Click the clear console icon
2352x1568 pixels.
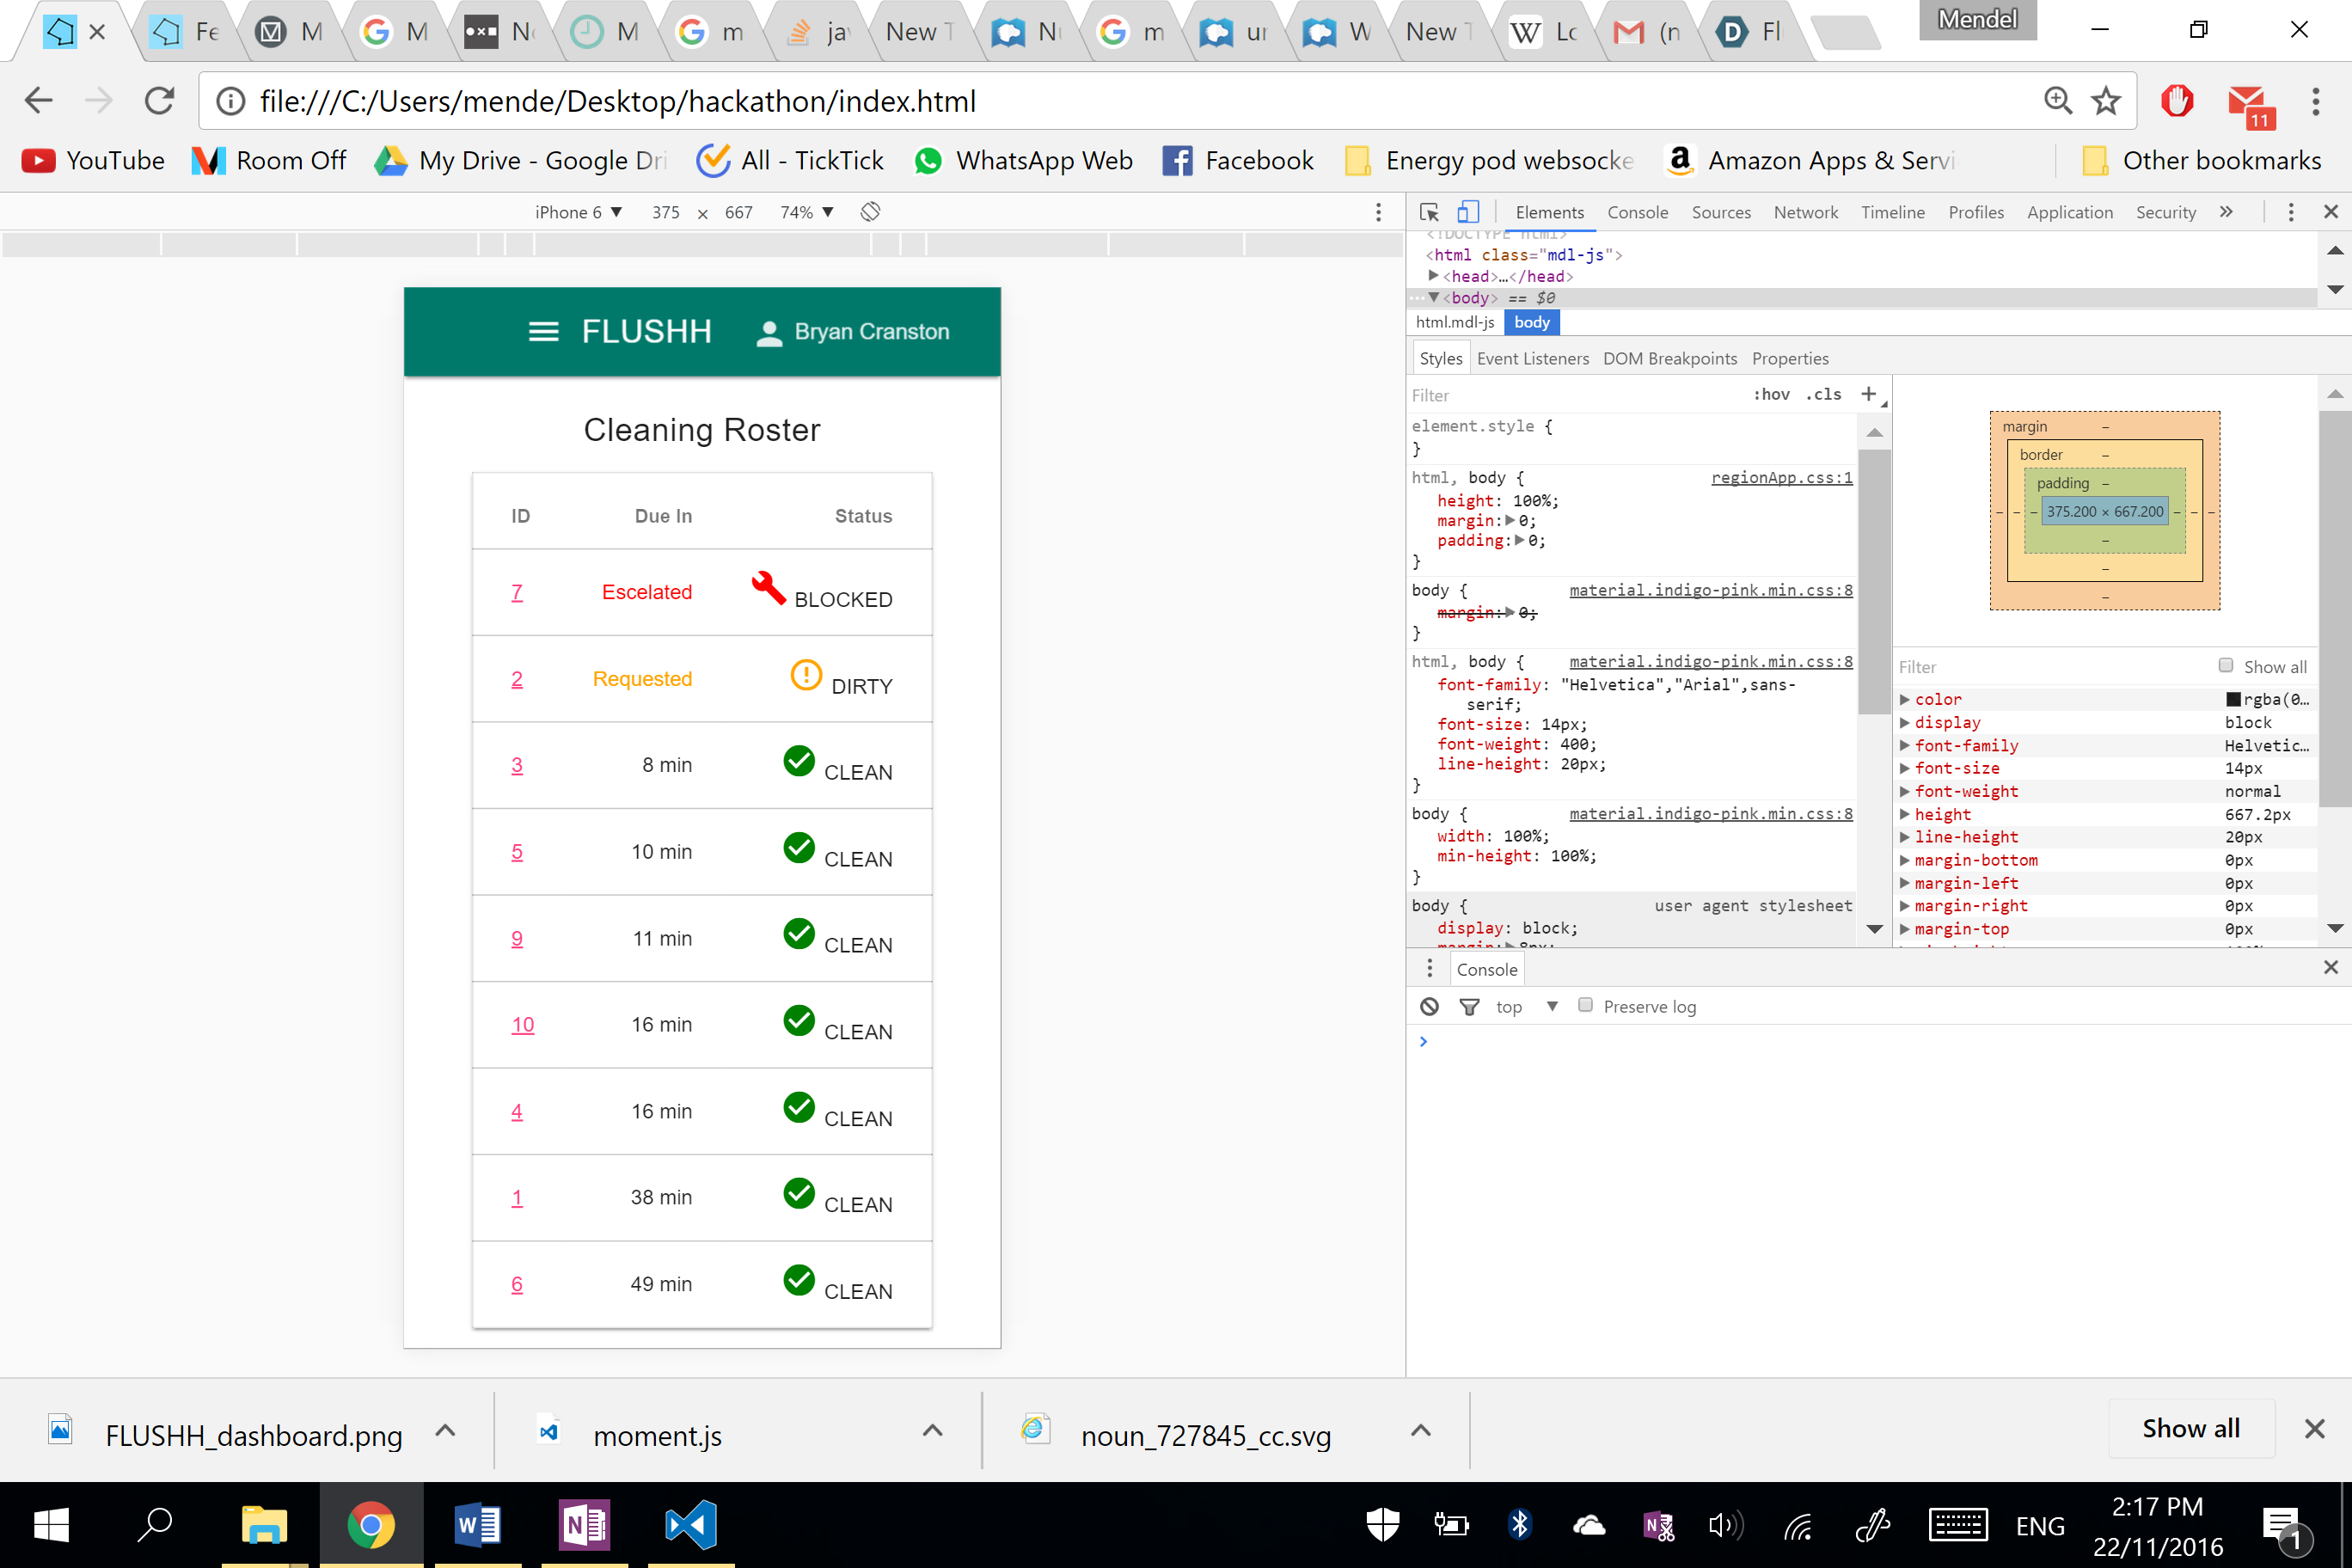(x=1429, y=1006)
